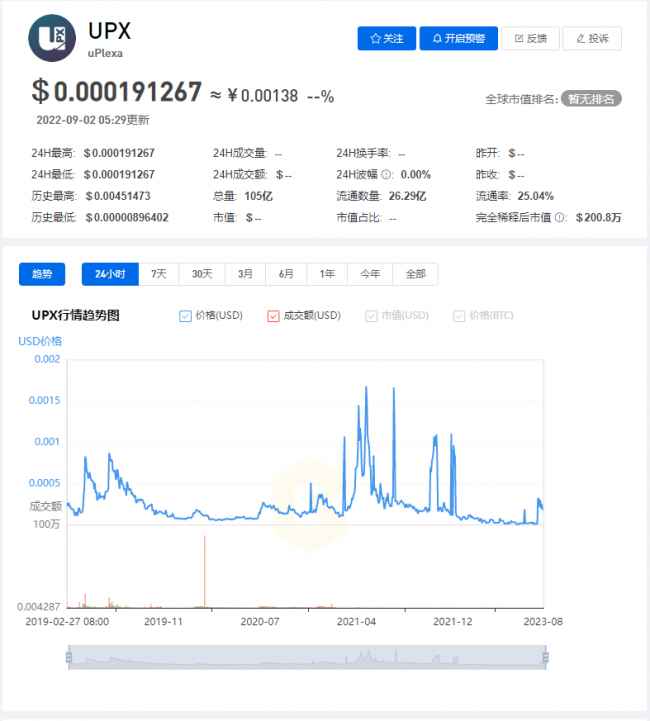Grab the left handle of chart range slider
650x721 pixels.
pos(69,657)
